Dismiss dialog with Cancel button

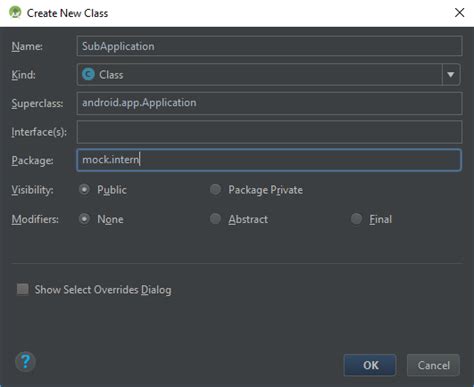(x=433, y=365)
